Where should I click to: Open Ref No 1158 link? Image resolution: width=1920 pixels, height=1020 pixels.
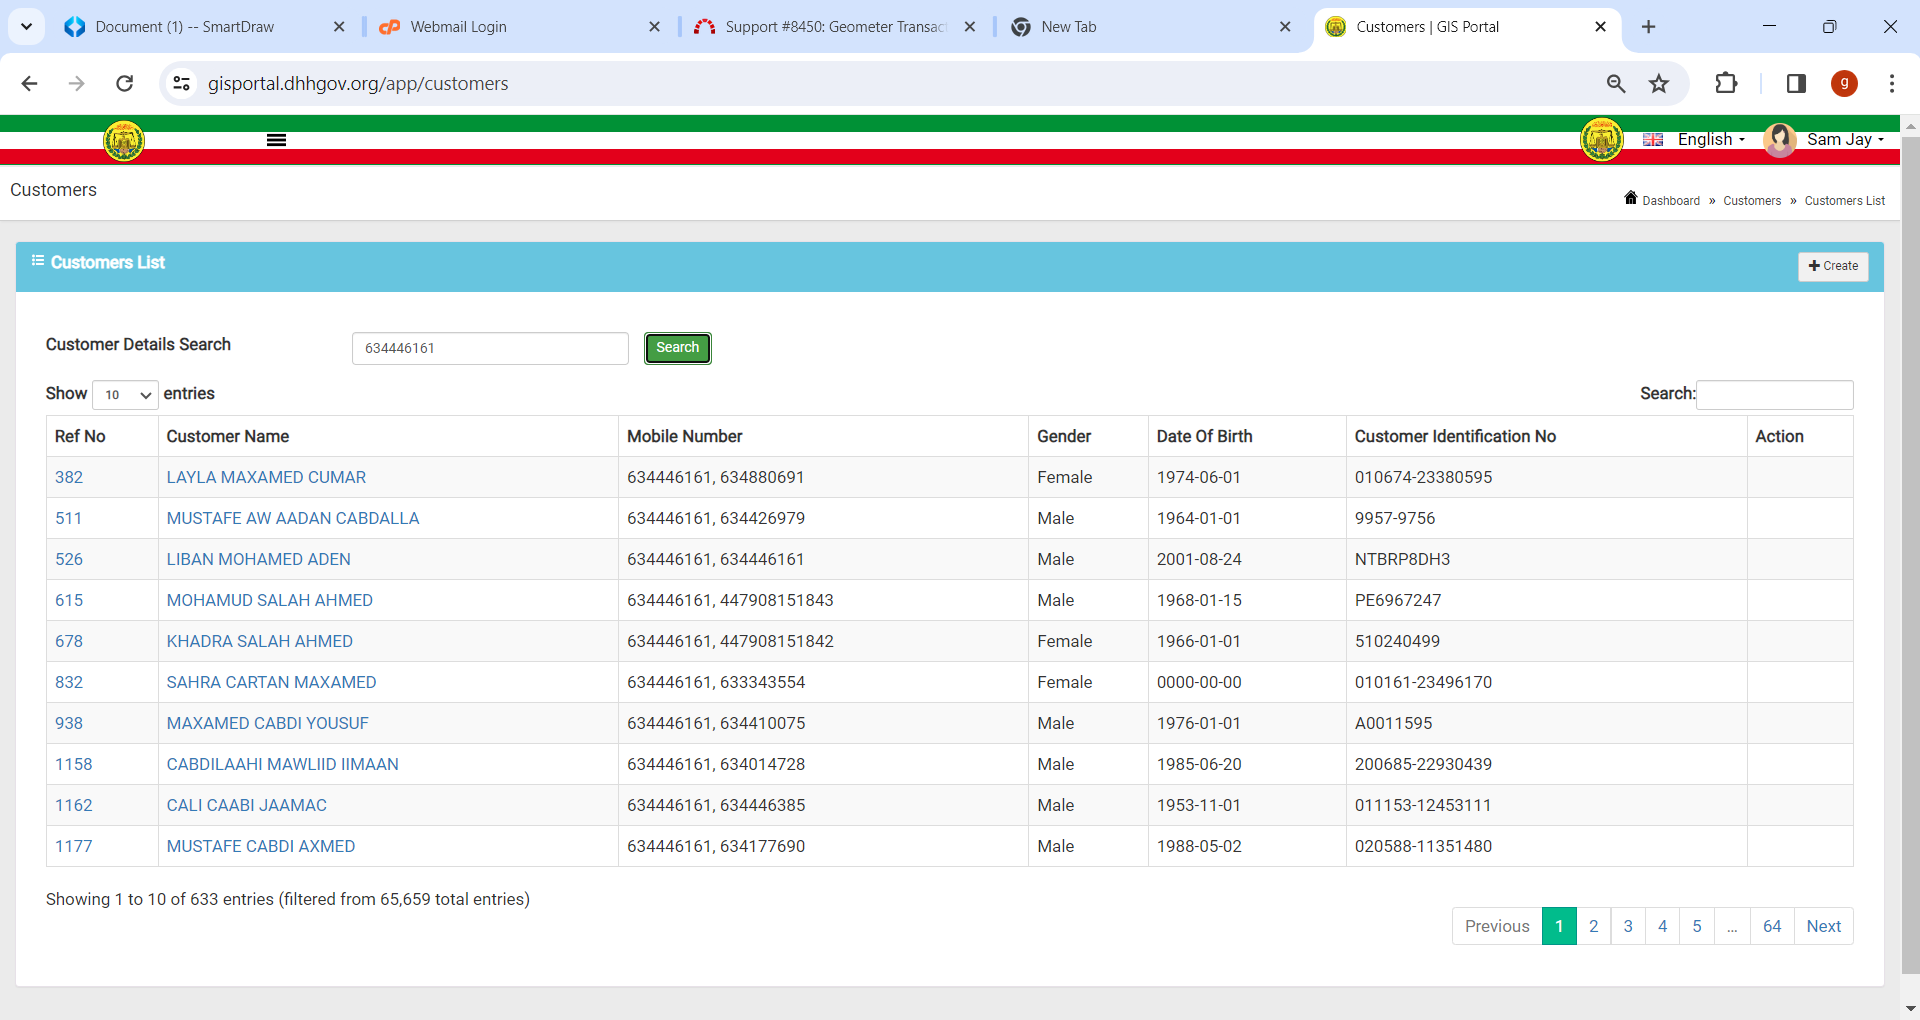[73, 764]
